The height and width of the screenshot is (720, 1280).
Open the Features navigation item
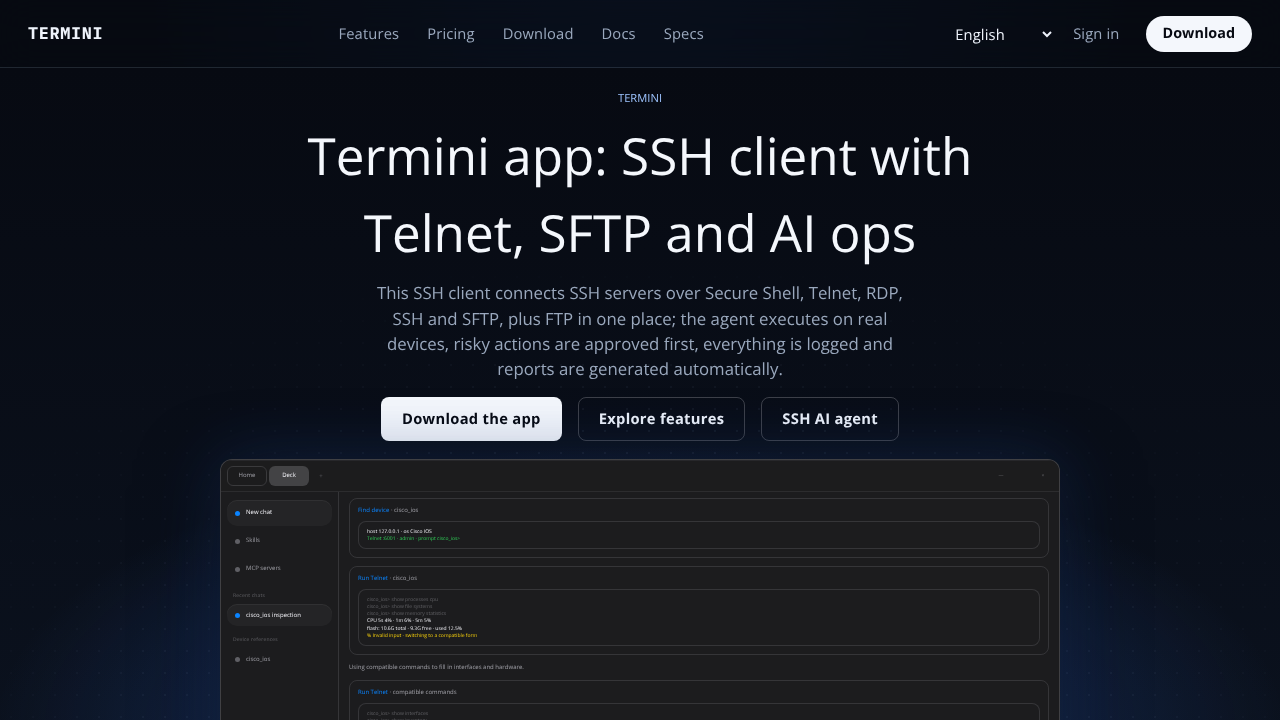click(x=369, y=34)
